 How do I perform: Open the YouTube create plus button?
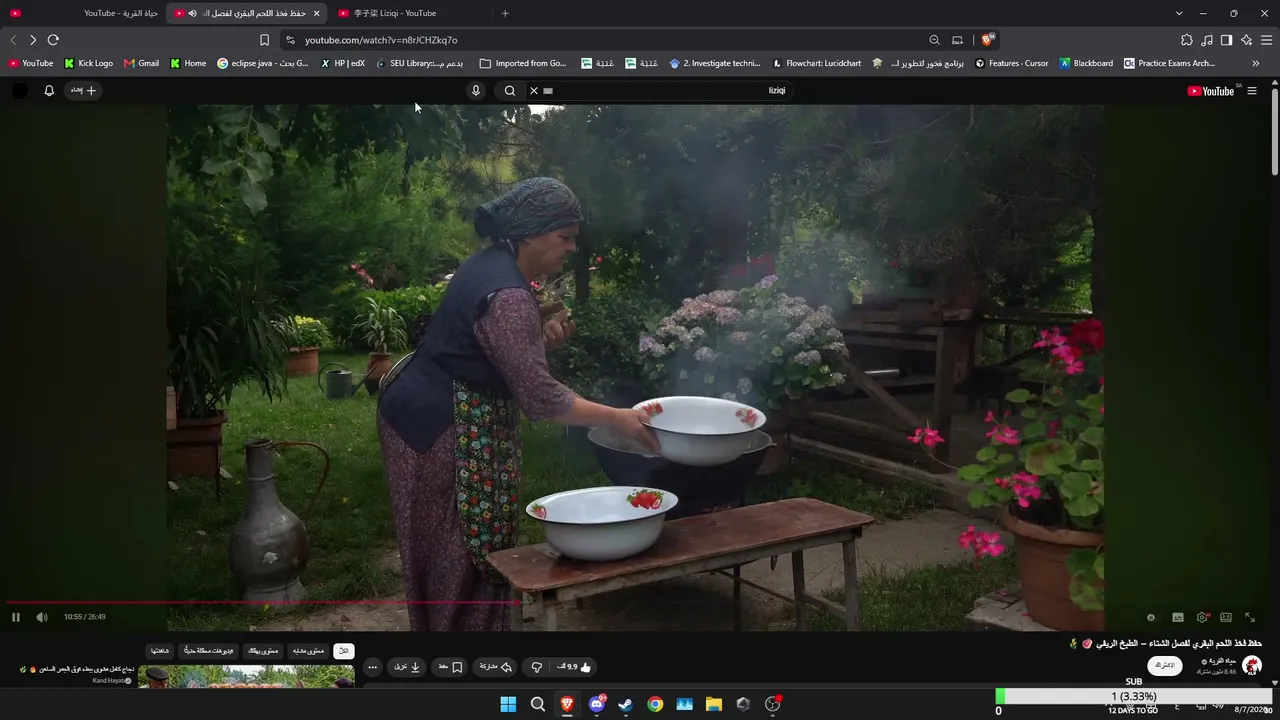[x=84, y=91]
